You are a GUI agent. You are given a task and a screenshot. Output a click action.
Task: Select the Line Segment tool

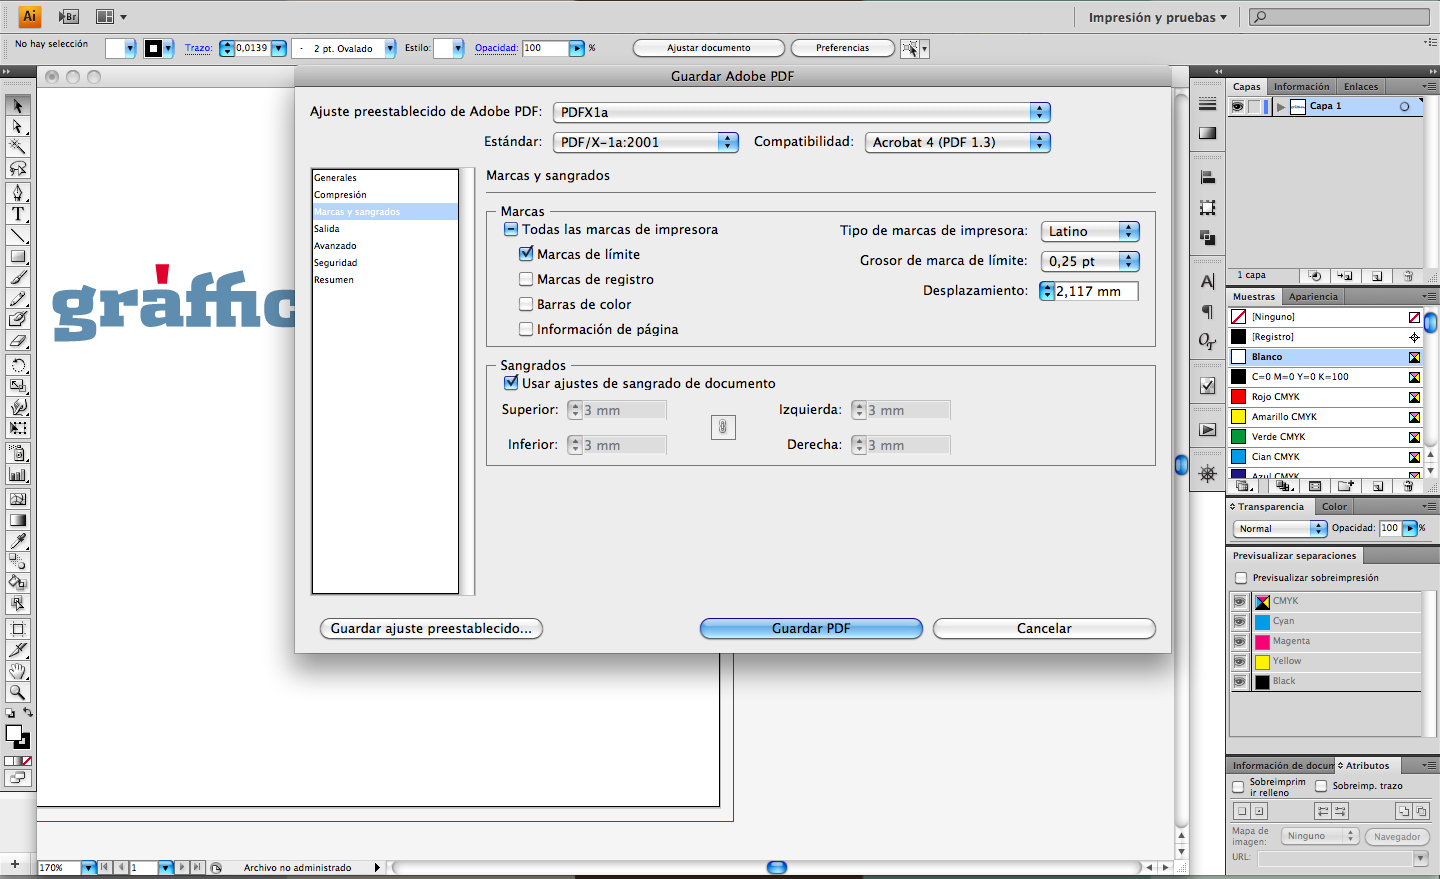[18, 235]
